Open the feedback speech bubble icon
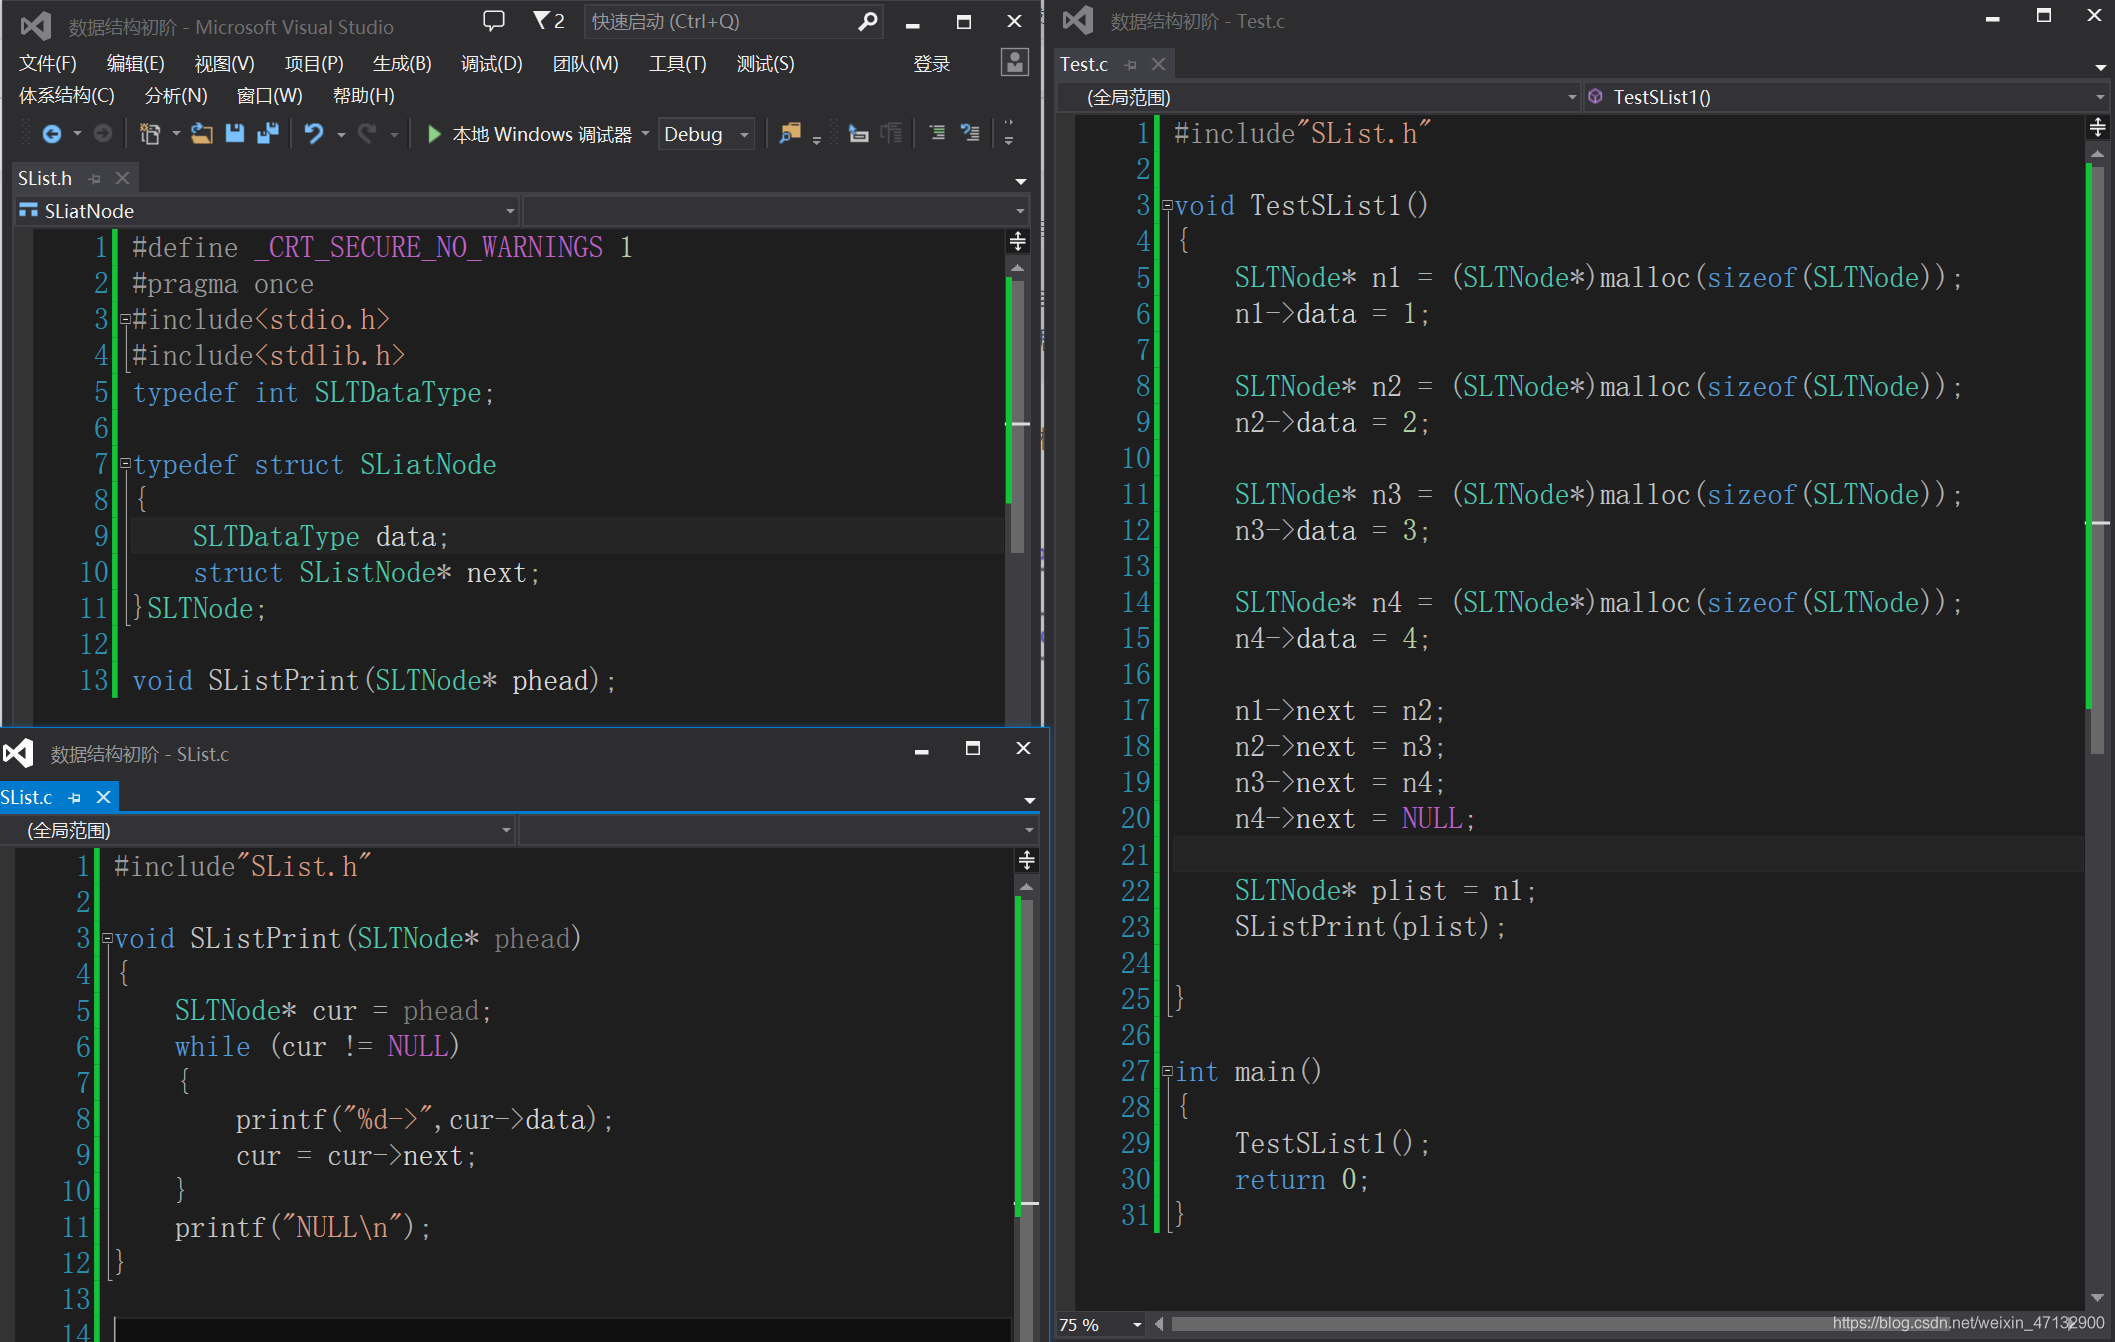The height and width of the screenshot is (1342, 2115). click(494, 21)
